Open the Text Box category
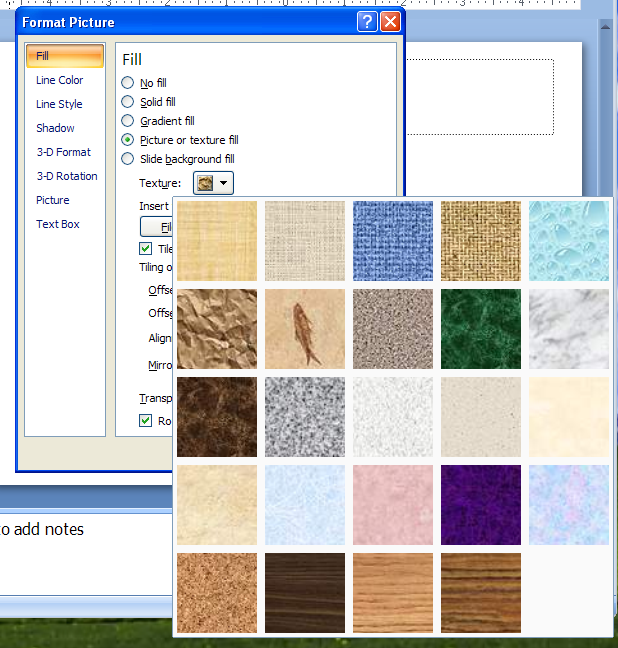Viewport: 618px width, 648px height. [57, 224]
